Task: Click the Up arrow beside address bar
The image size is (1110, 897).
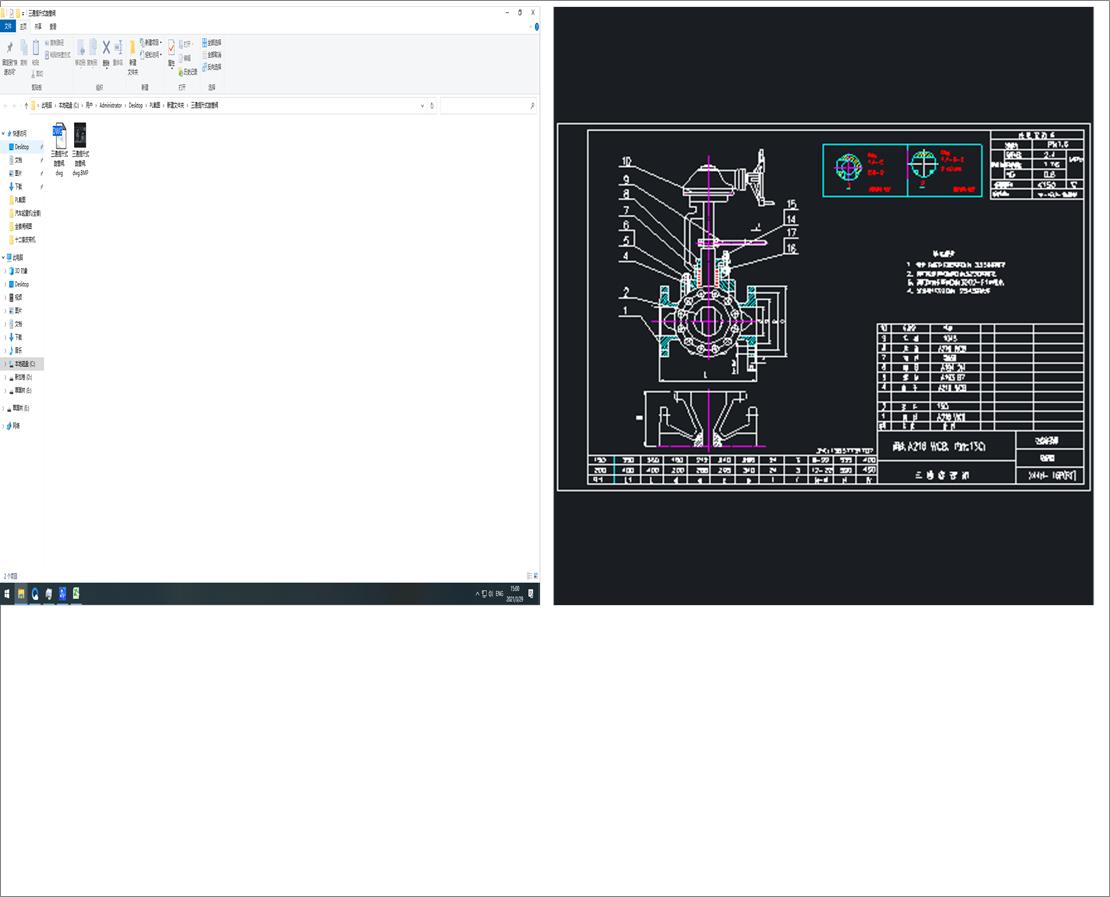Action: pos(26,105)
